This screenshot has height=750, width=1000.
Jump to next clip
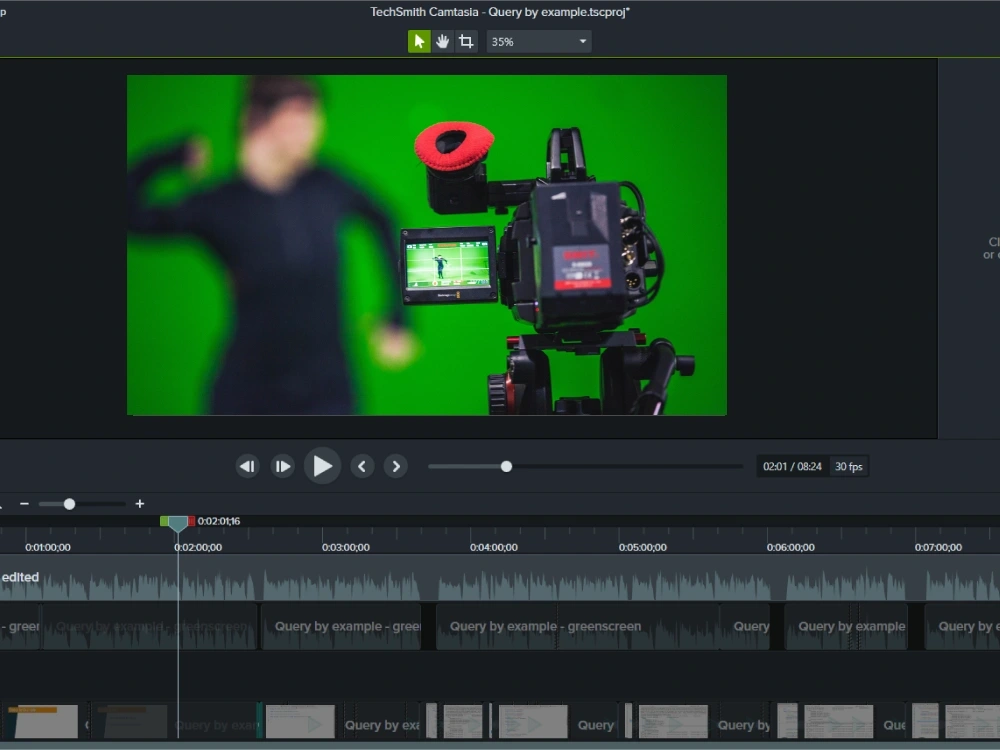396,466
